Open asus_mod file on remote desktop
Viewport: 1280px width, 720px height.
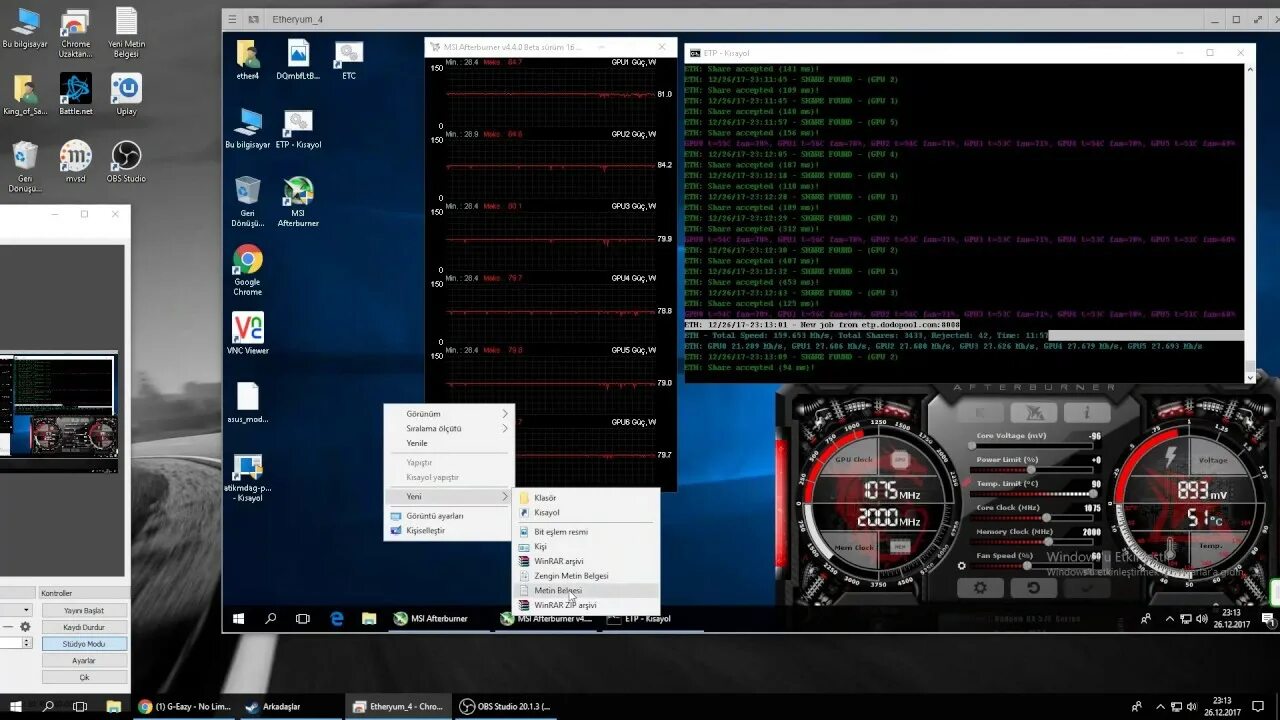click(x=248, y=403)
